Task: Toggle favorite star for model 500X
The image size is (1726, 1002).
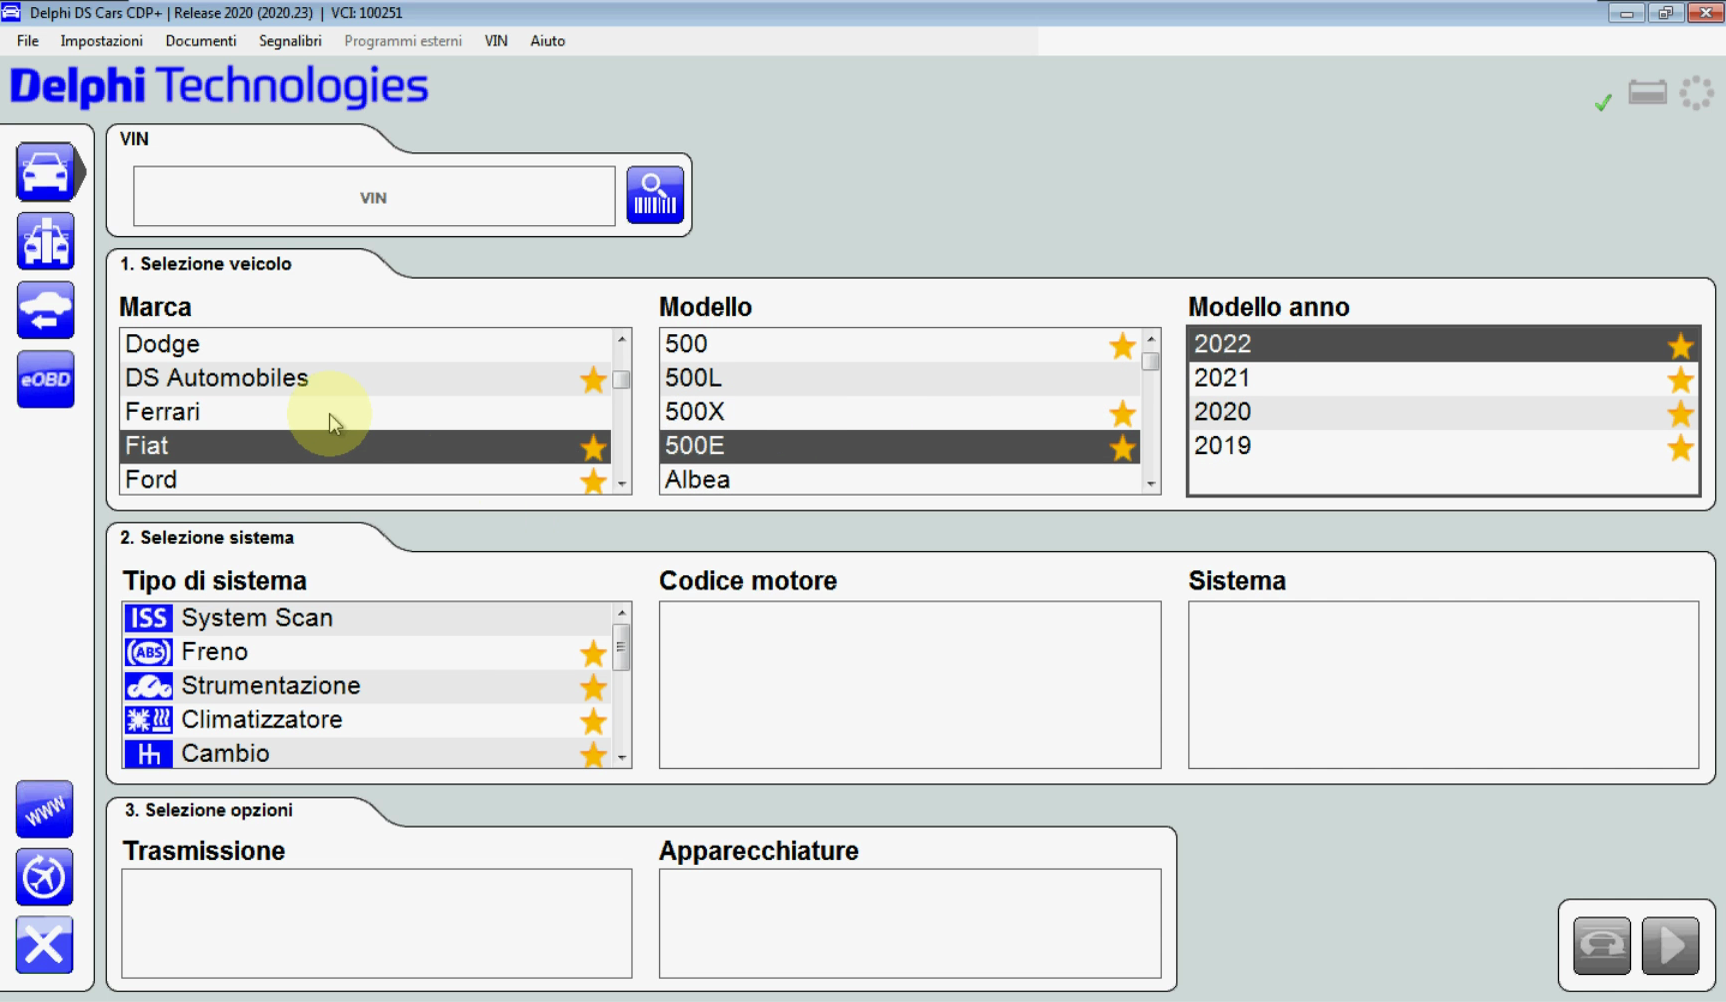Action: click(x=1122, y=413)
